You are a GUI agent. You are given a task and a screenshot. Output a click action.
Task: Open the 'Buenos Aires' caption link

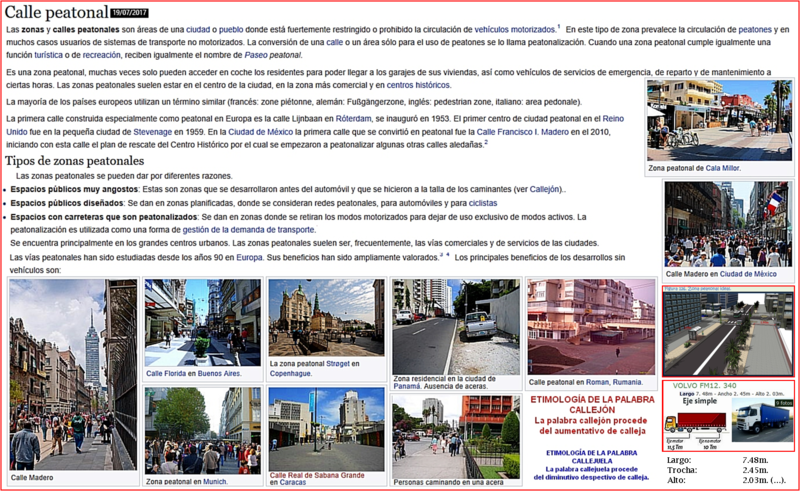point(219,374)
